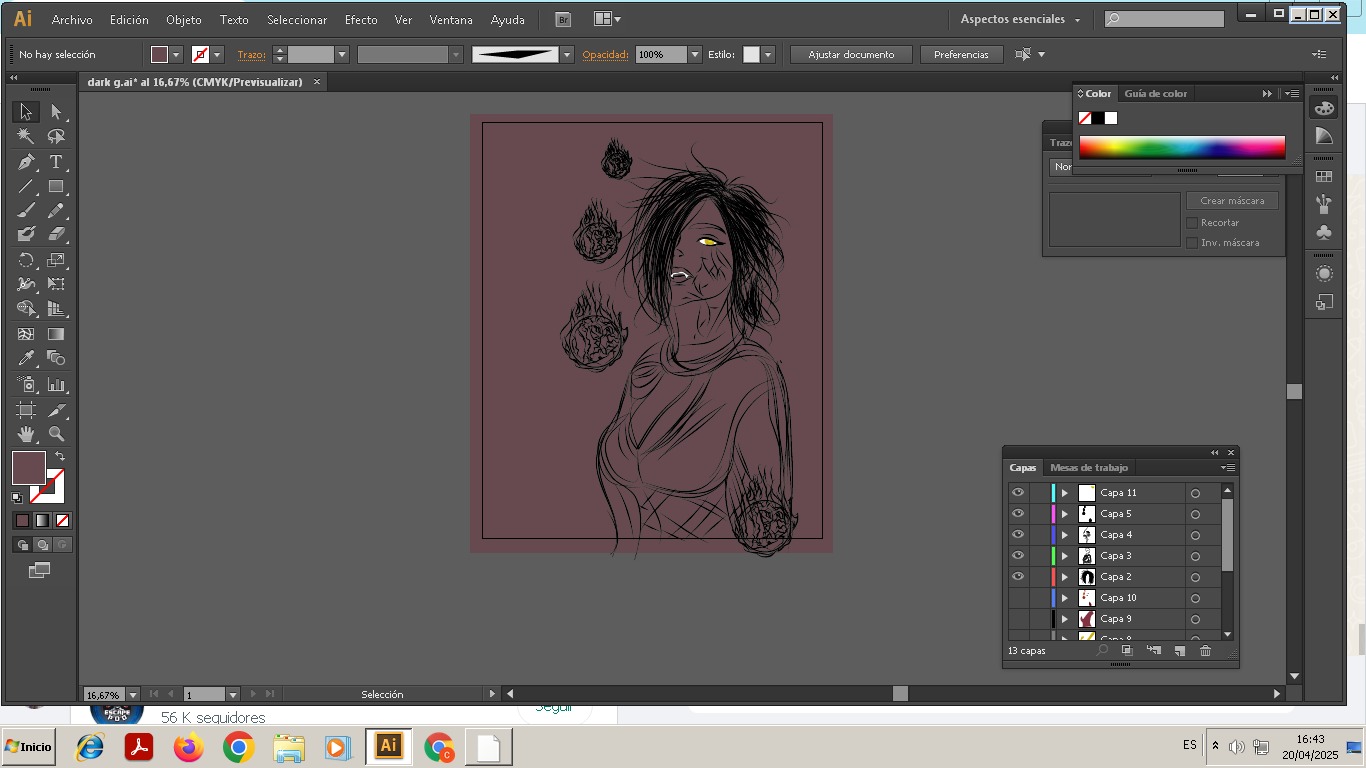Screen dimensions: 1366x768
Task: Hide Capa 4 with its eye icon
Action: (1018, 534)
